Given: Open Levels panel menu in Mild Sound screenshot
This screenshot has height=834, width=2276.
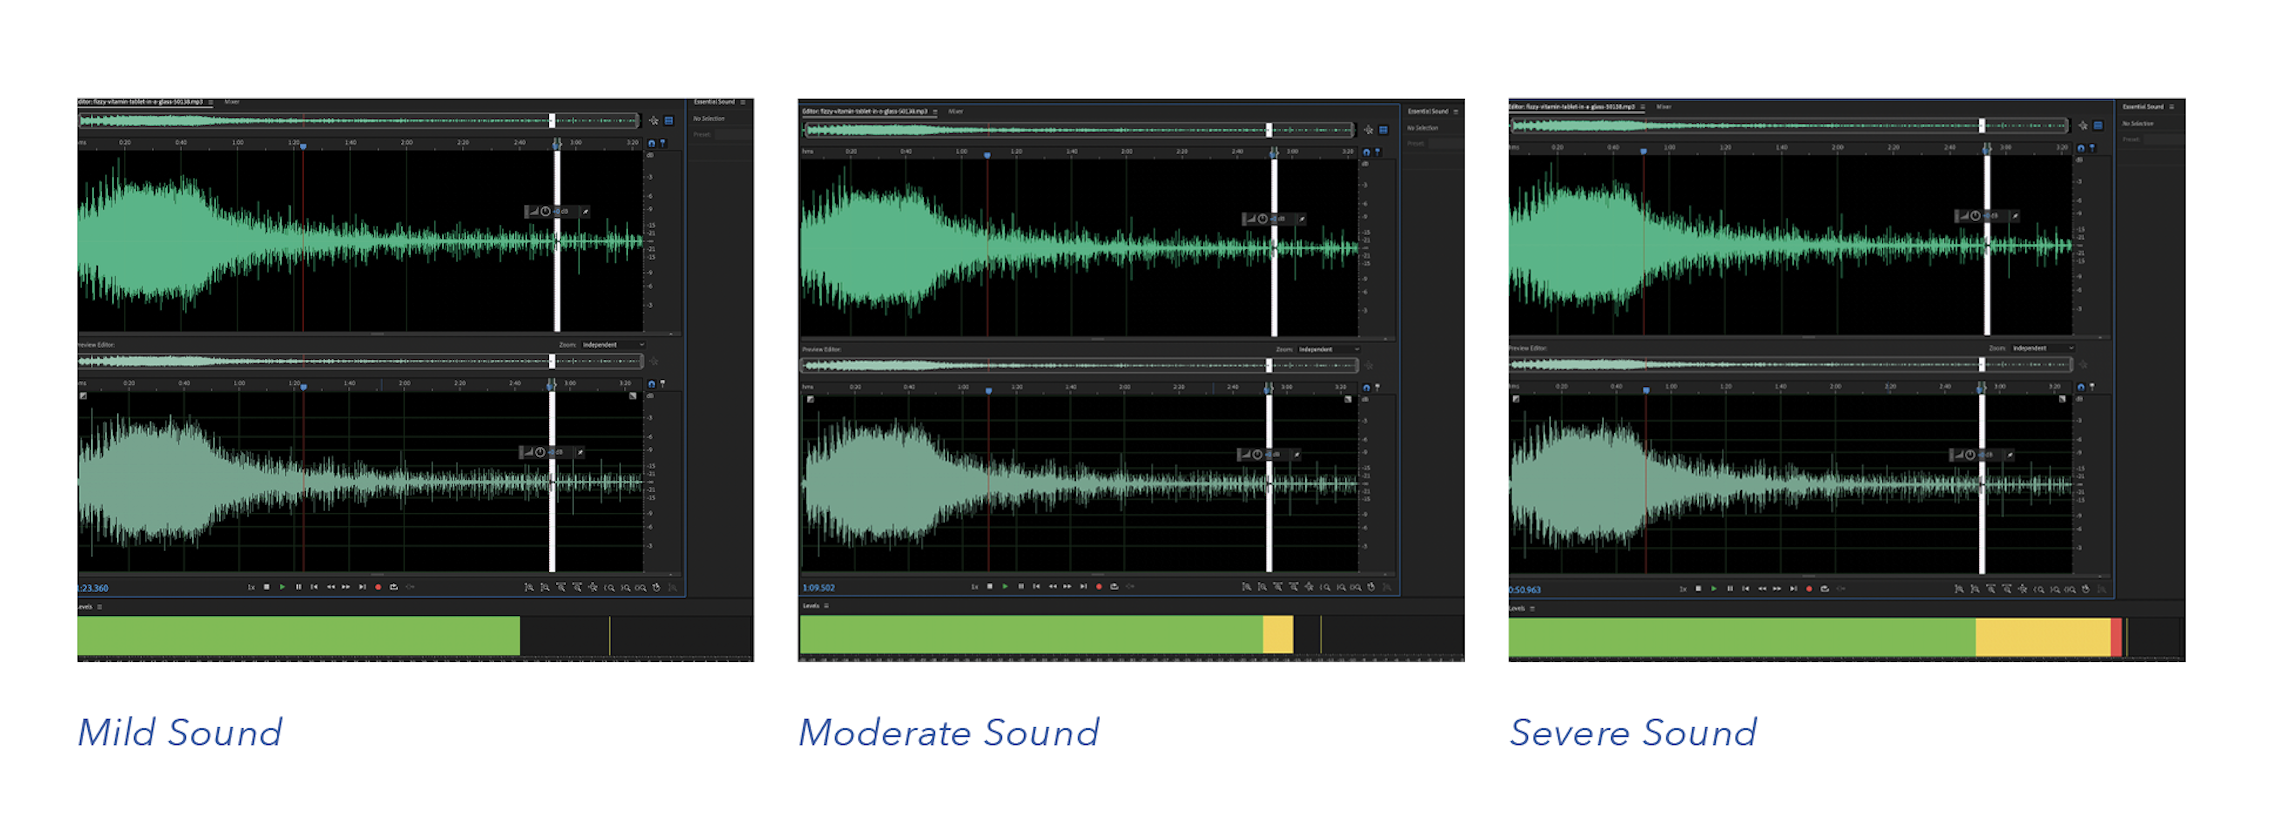Looking at the screenshot, I should click(99, 607).
